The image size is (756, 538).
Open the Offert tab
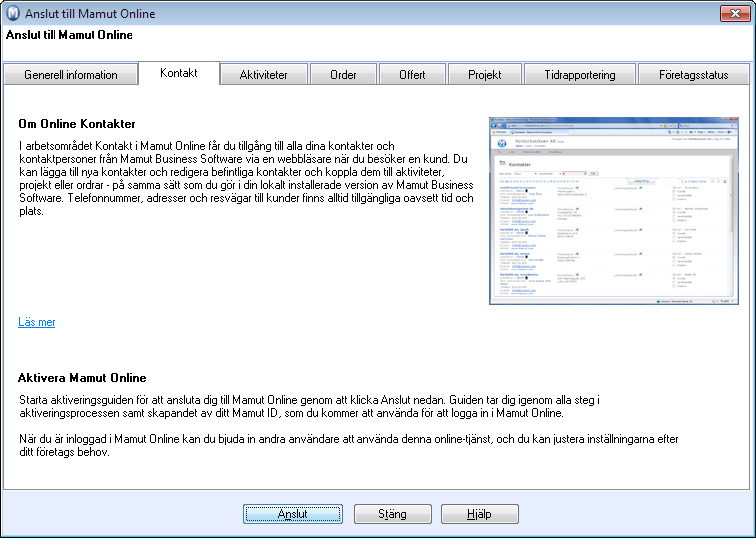click(412, 75)
